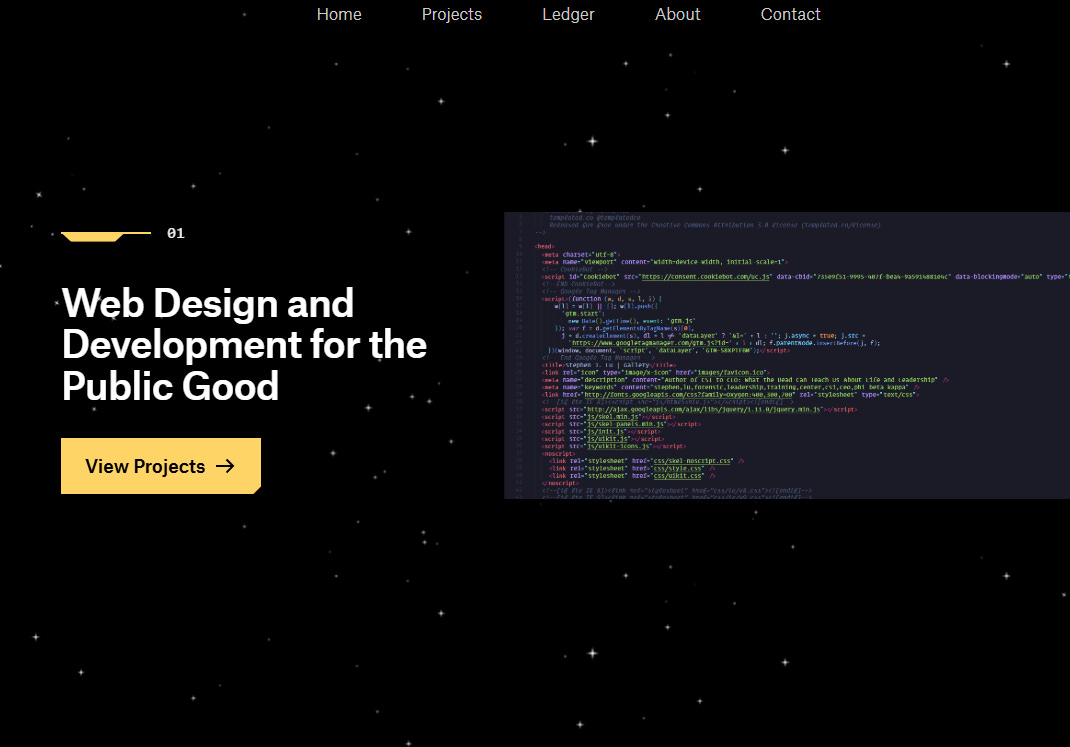
Task: Open the Ledger nav item
Action: [568, 14]
